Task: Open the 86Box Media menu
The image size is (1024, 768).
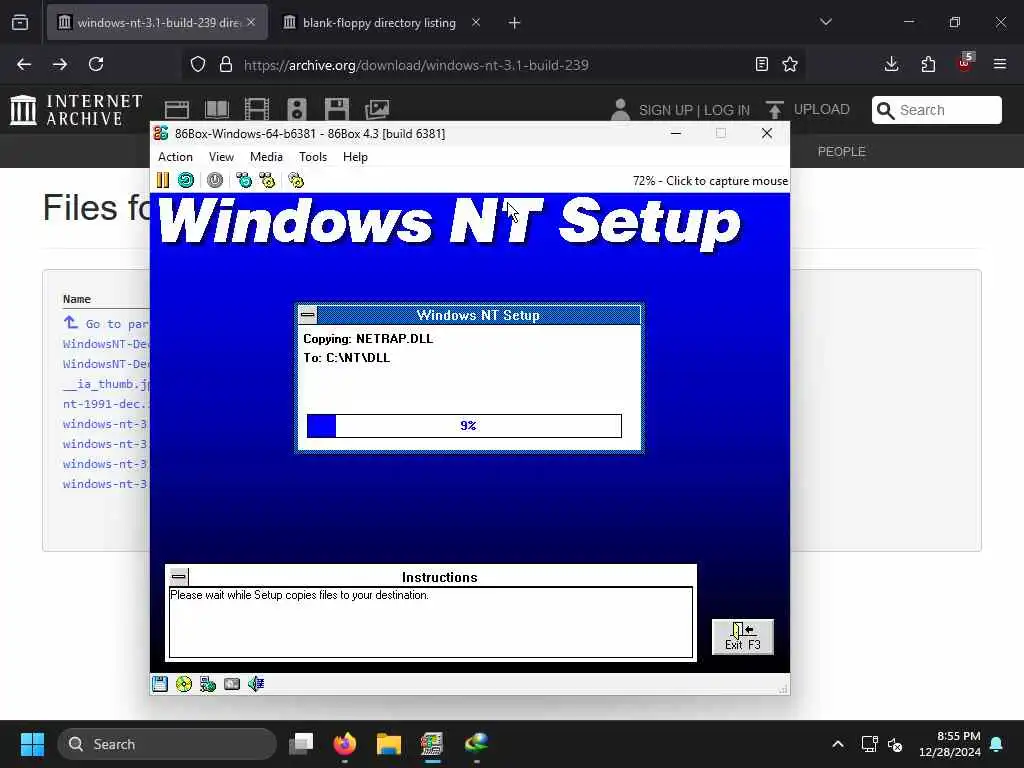Action: click(x=266, y=157)
